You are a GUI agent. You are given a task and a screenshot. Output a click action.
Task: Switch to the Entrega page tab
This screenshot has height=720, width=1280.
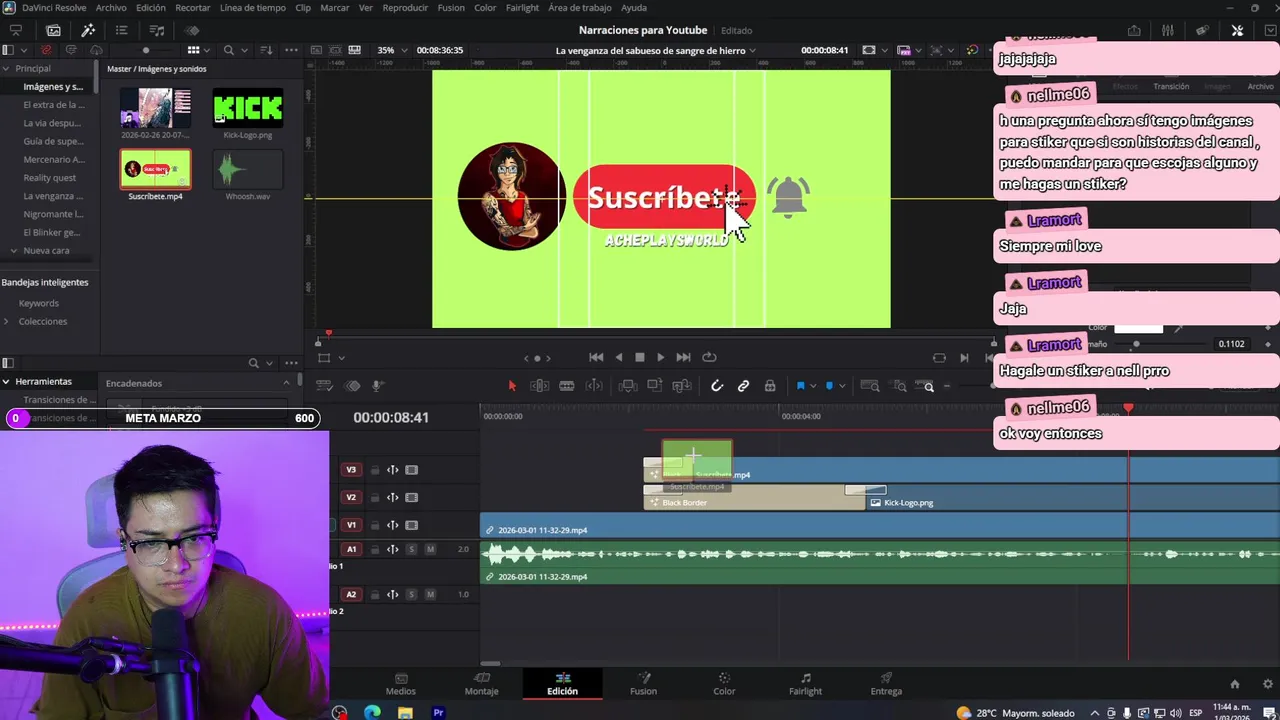tap(886, 684)
